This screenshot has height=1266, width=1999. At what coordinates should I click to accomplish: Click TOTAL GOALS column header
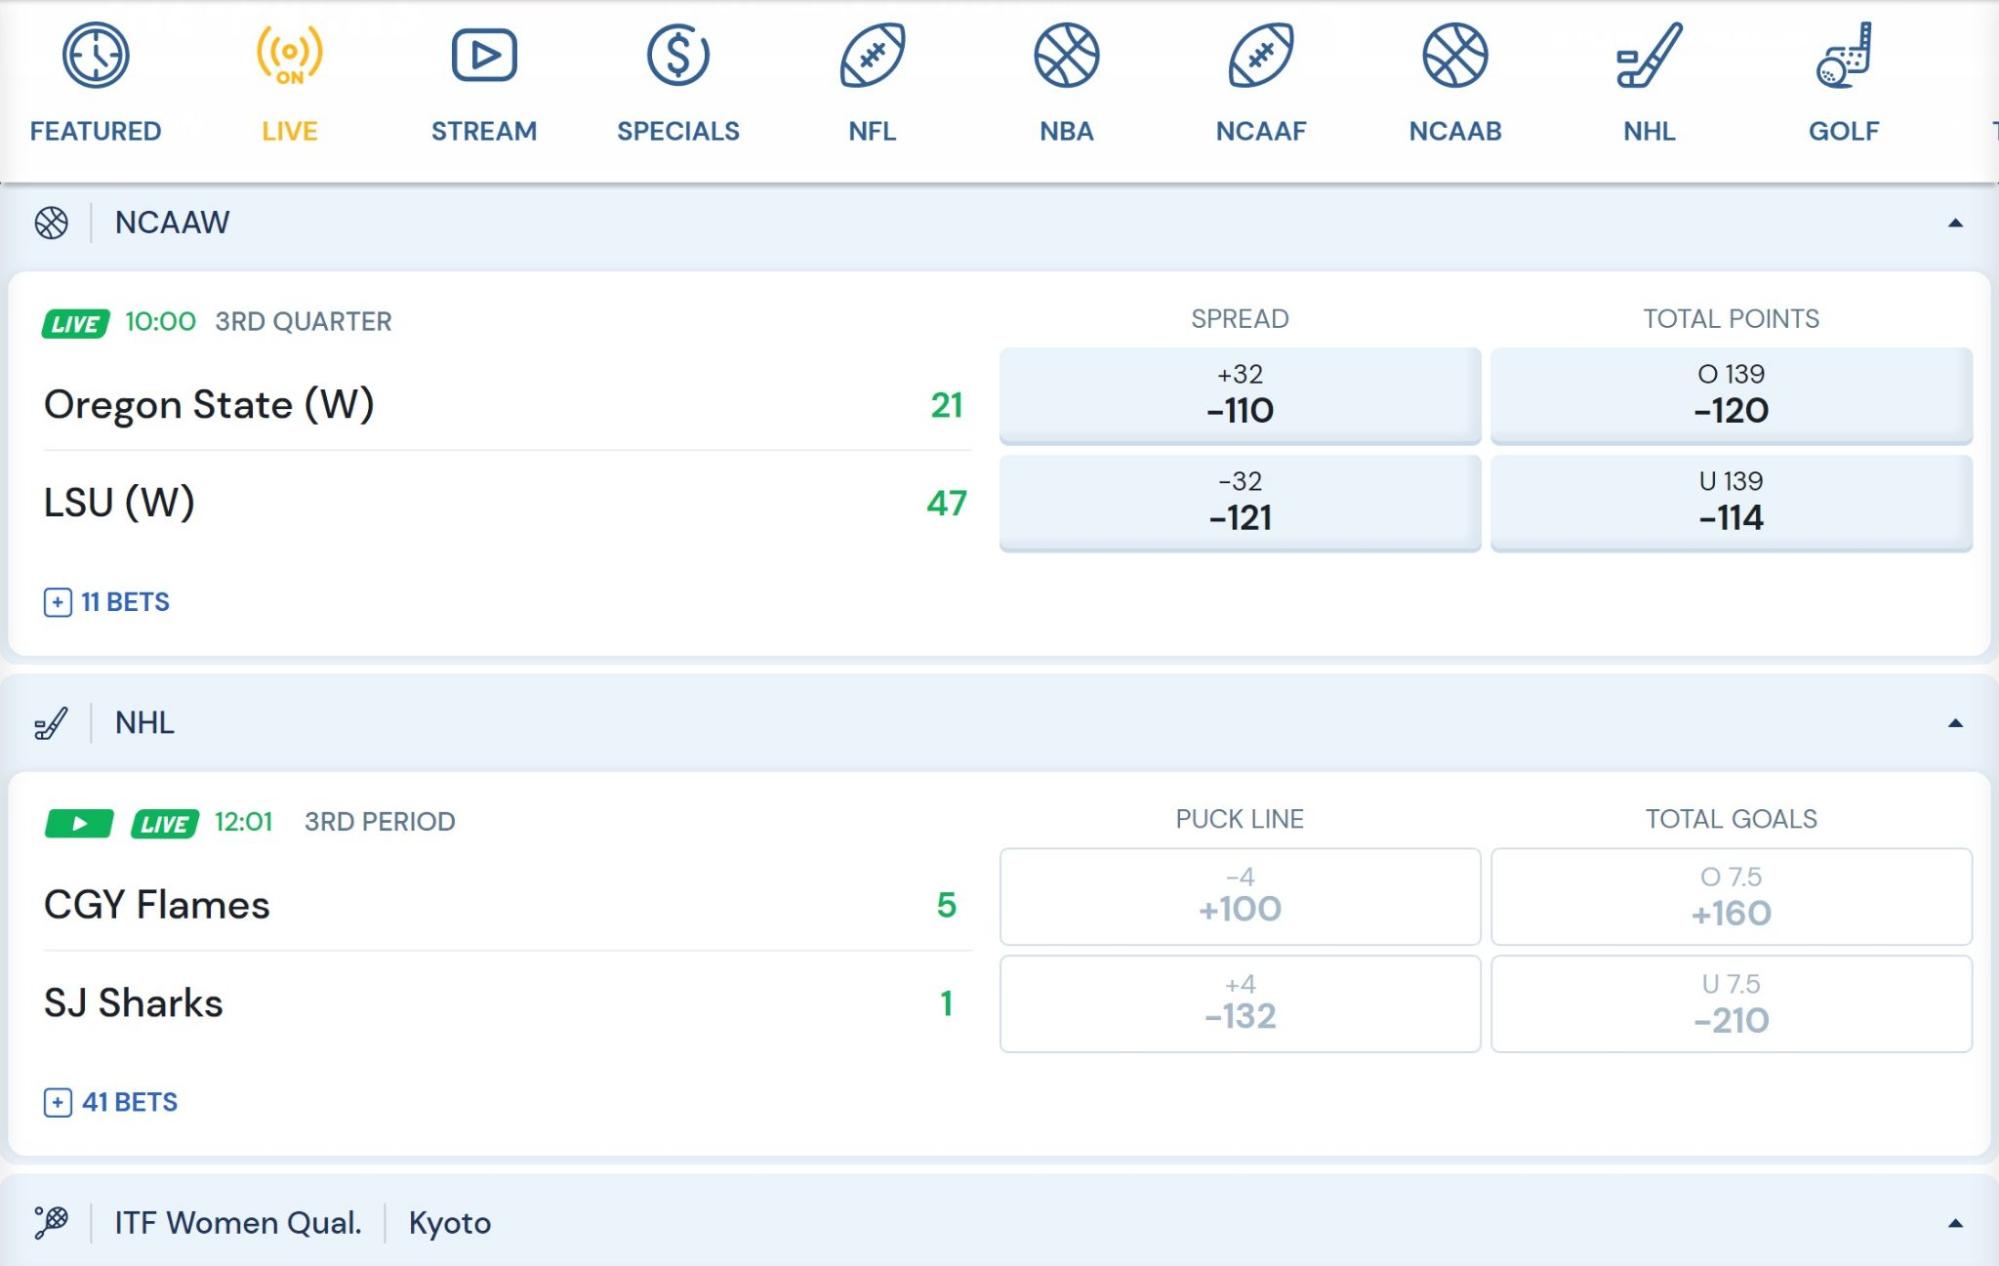[x=1731, y=819]
